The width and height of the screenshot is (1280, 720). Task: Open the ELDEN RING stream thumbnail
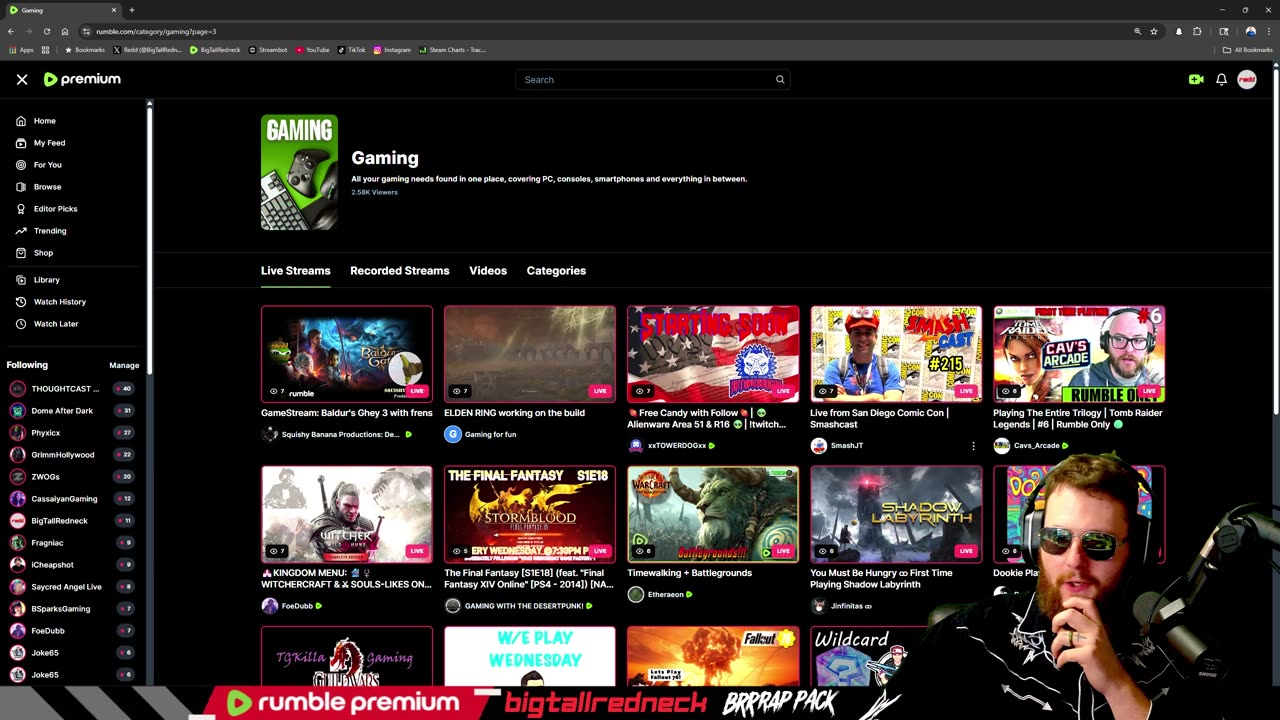click(530, 354)
